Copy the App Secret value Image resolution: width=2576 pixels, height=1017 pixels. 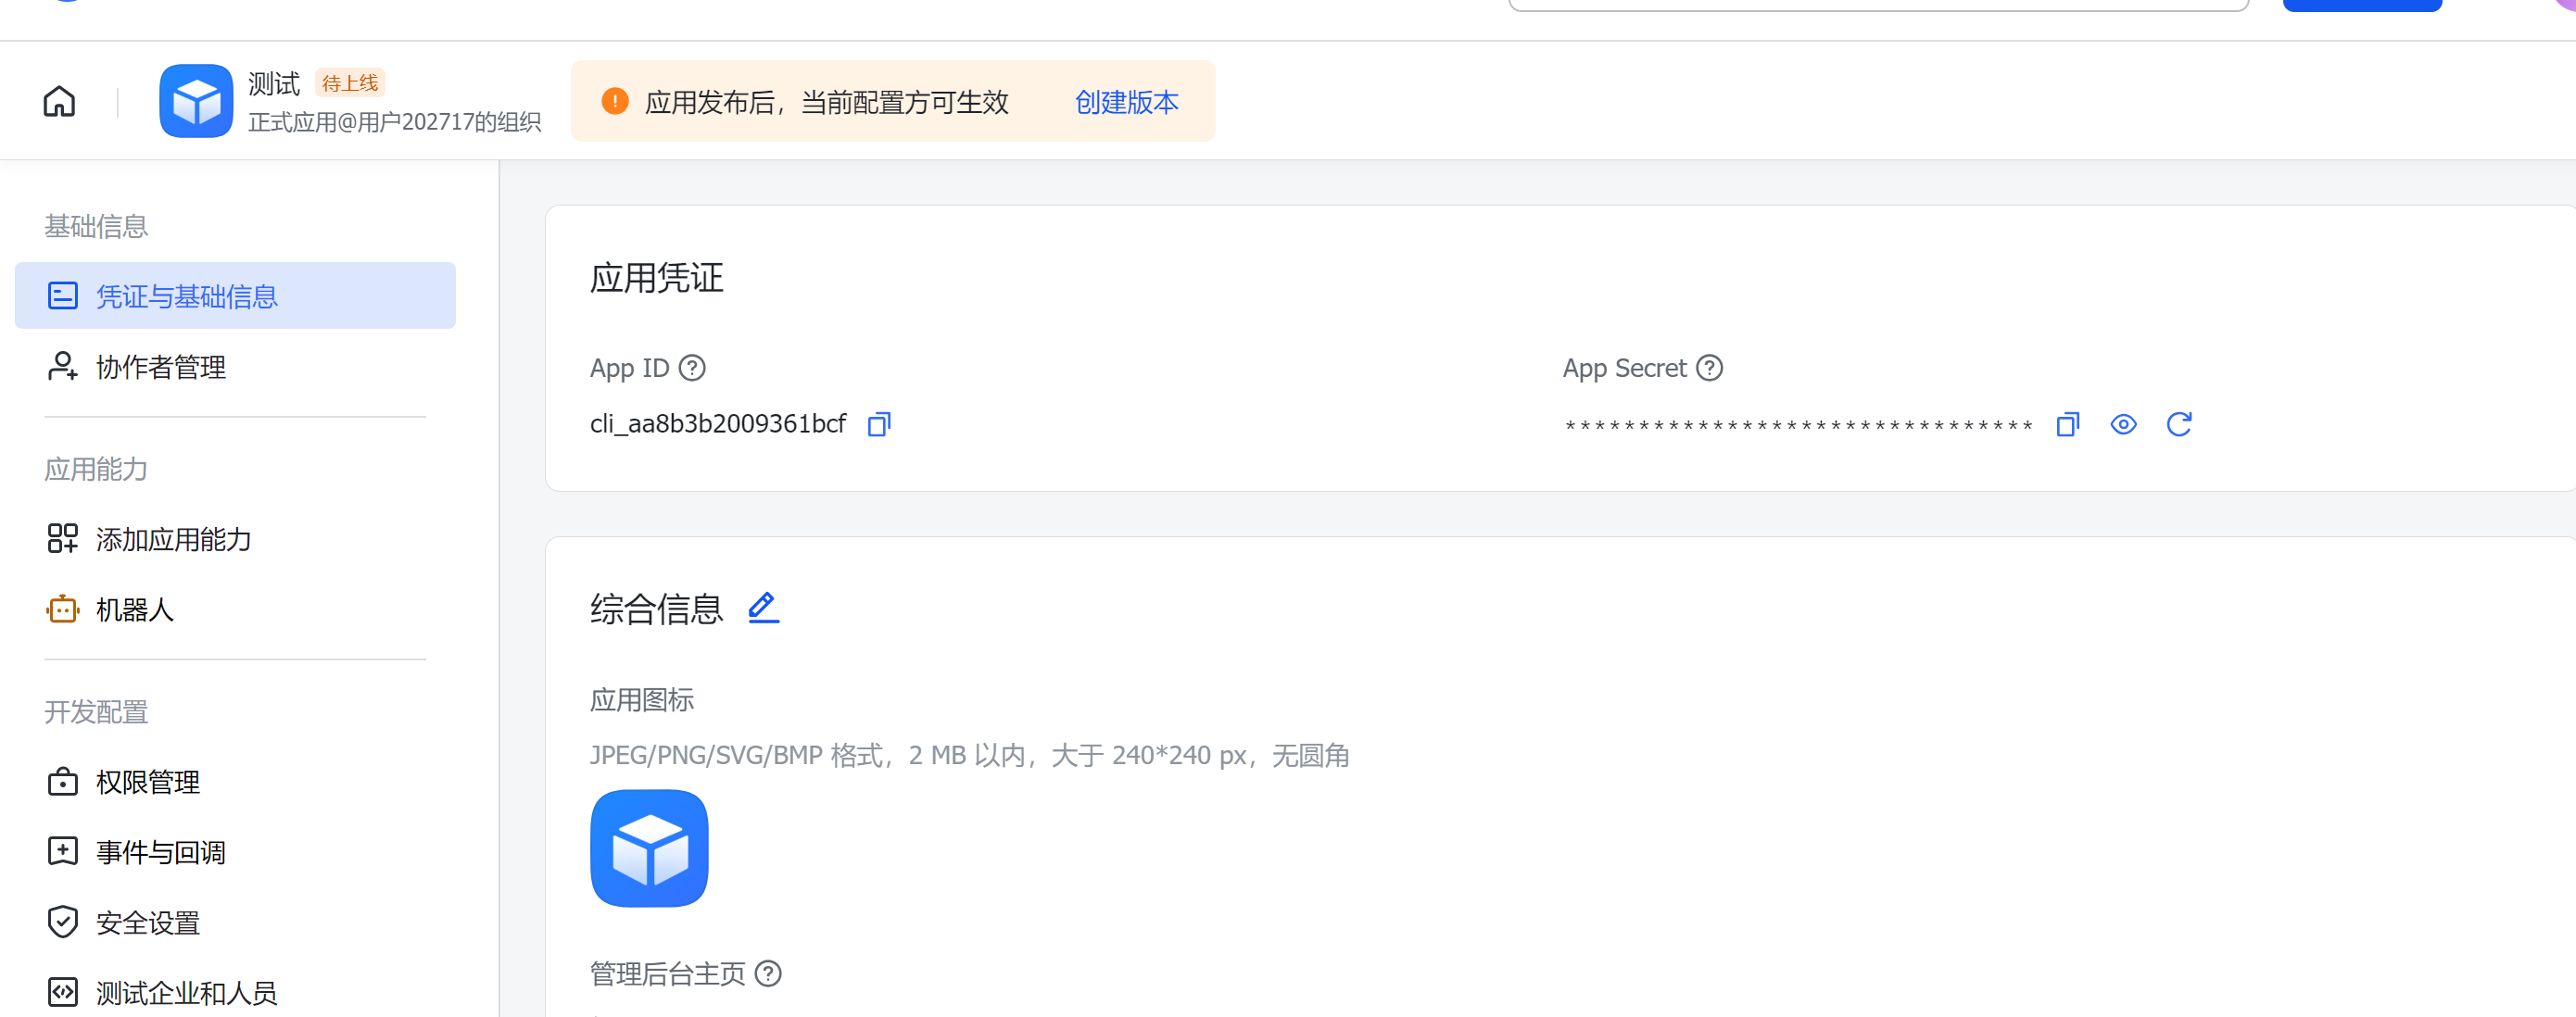(x=2068, y=424)
